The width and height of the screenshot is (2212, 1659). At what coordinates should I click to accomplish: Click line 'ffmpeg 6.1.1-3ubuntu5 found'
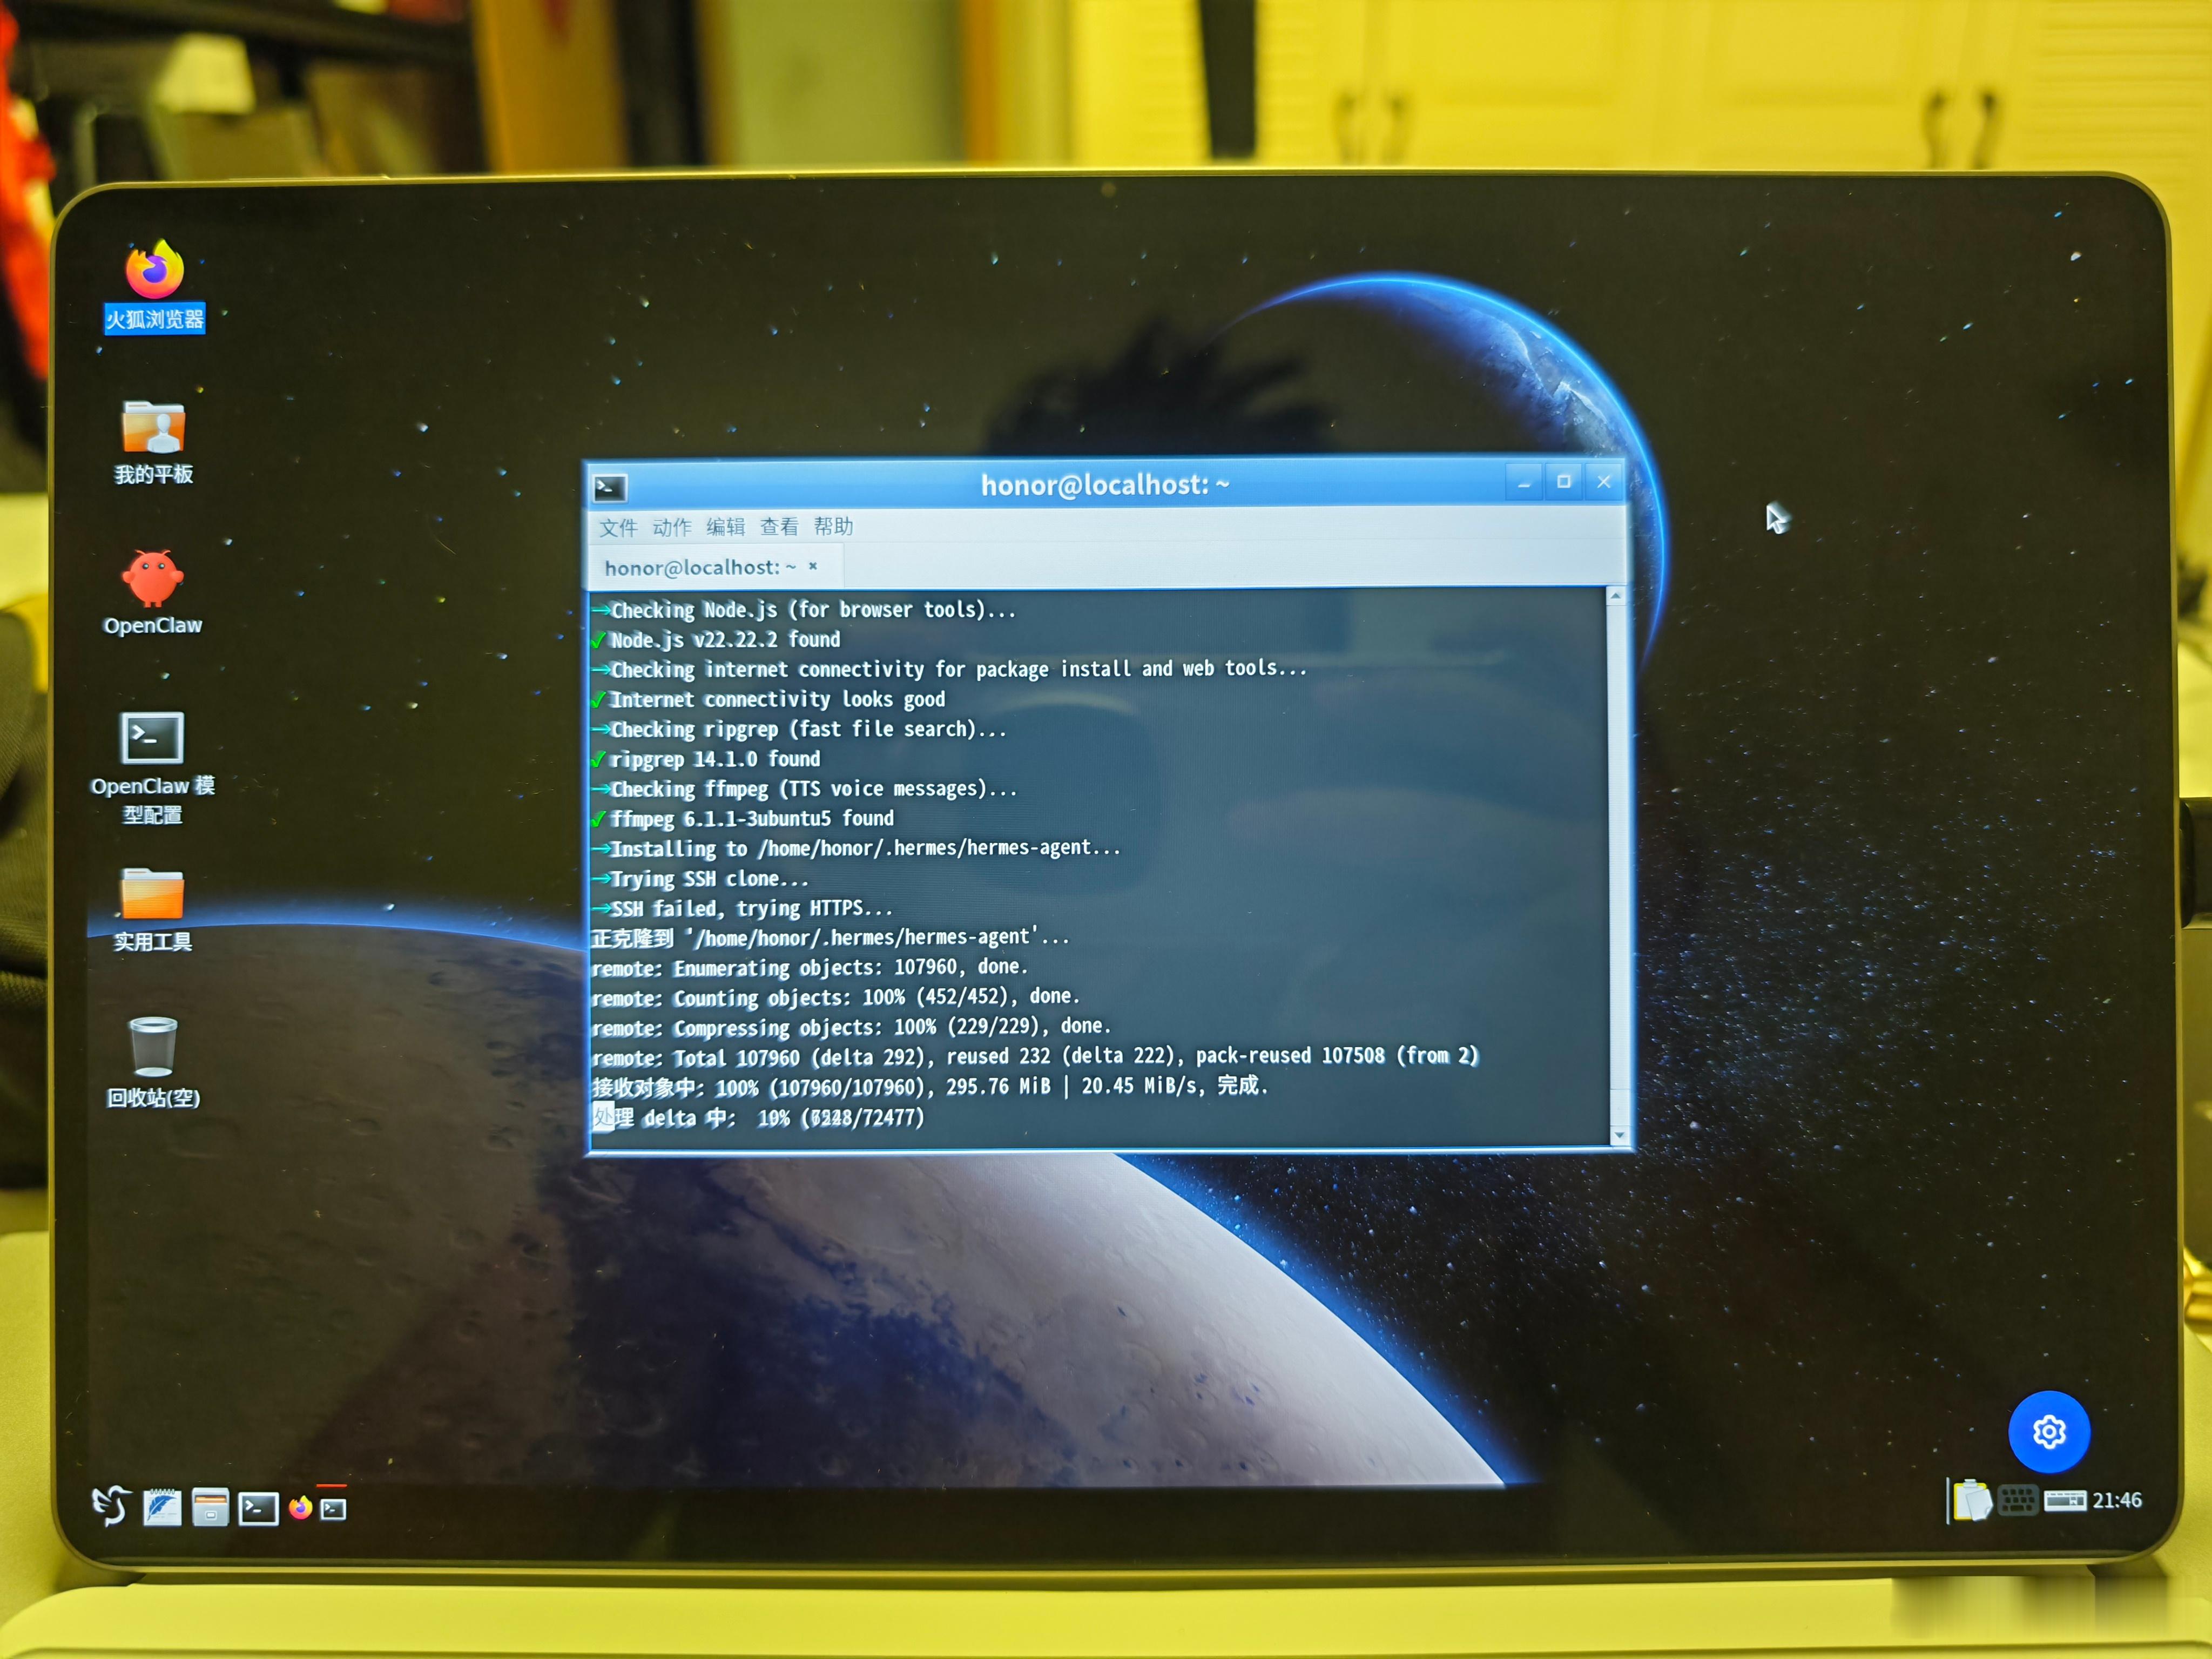click(x=752, y=819)
